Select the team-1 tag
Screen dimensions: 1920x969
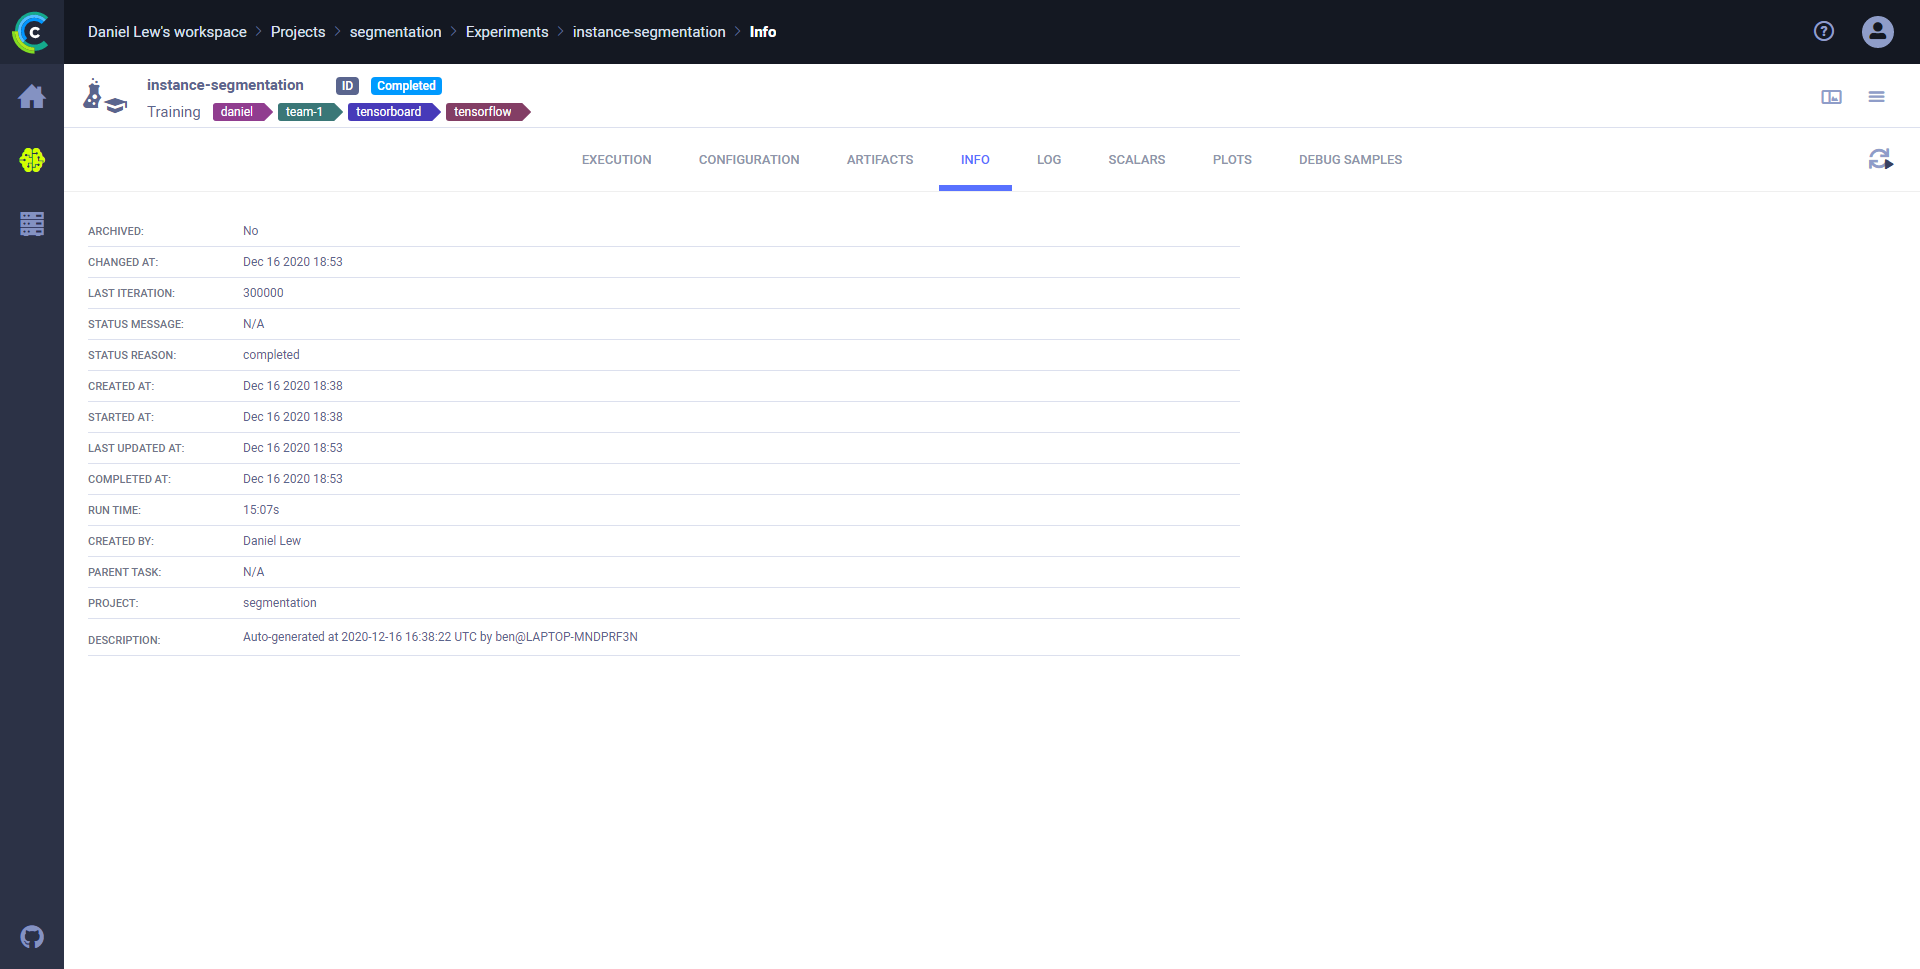coord(309,112)
